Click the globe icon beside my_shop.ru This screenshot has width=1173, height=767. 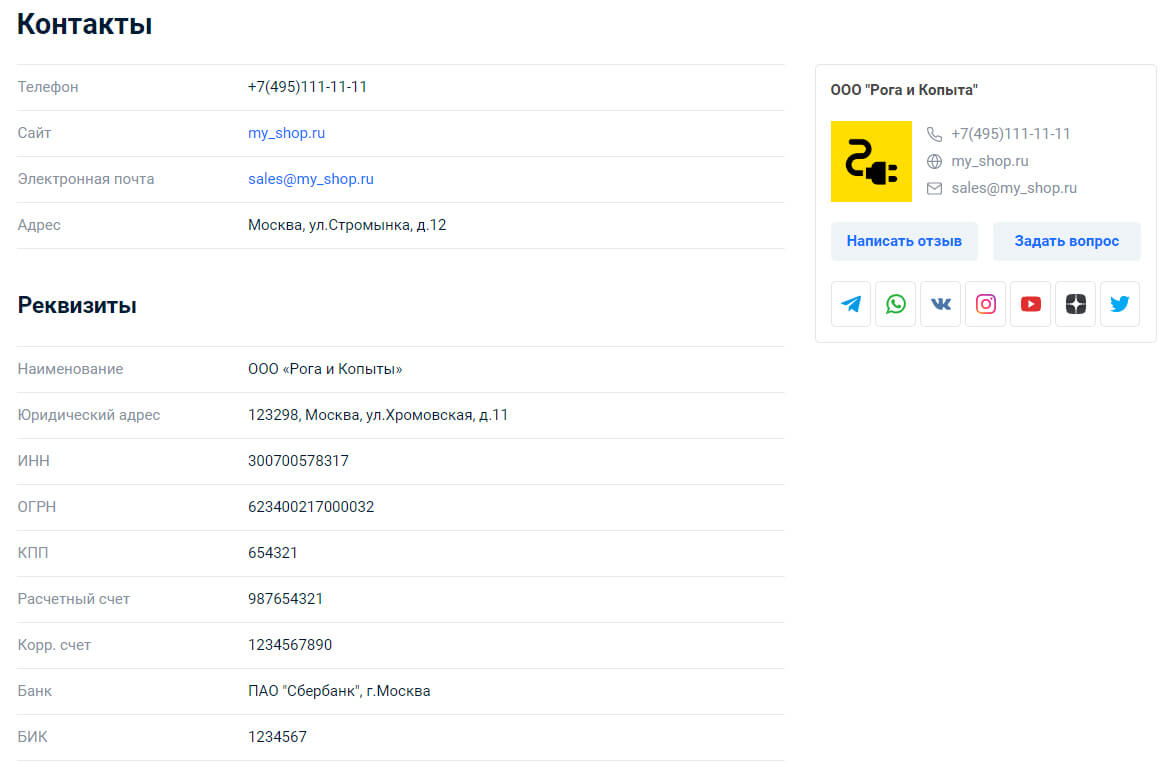[x=935, y=161]
